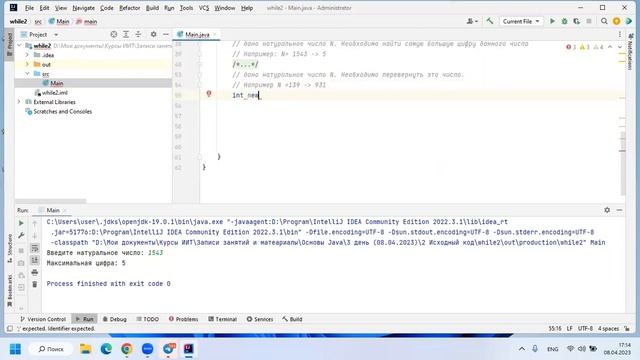Expand all in Project panel
This screenshot has width=640, height=360.
(126, 34)
